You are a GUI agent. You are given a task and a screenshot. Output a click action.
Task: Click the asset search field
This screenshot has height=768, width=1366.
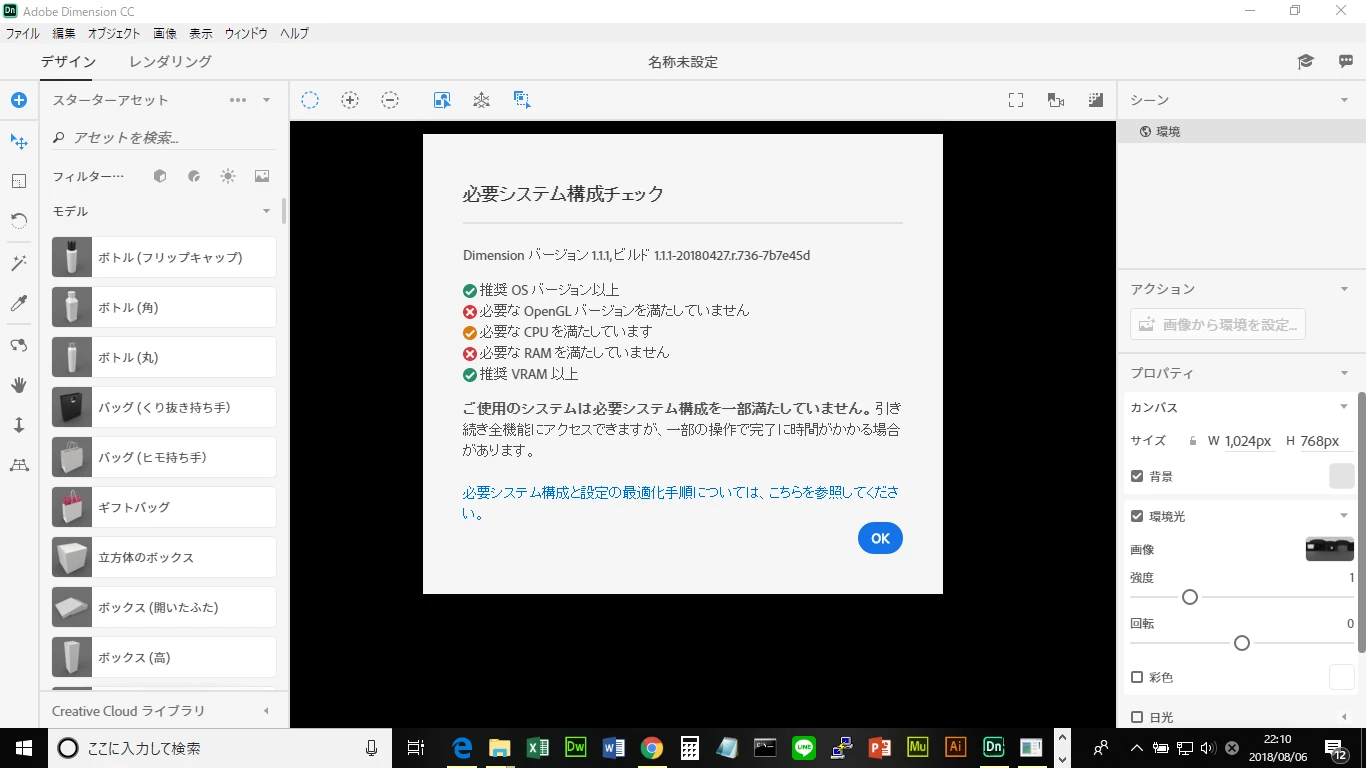[164, 137]
